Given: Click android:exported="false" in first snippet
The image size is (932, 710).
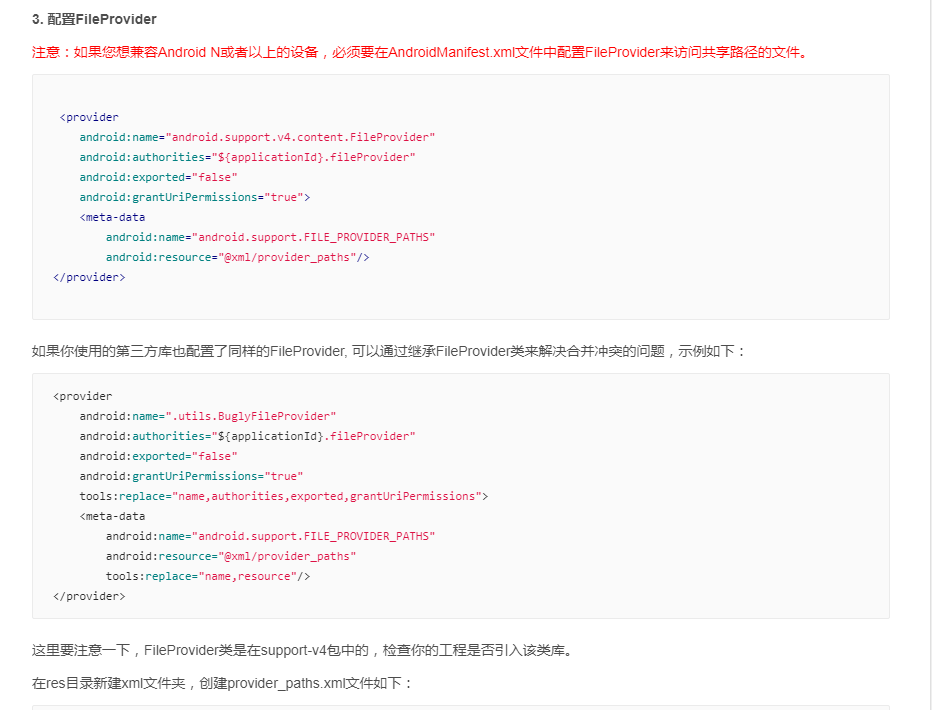Looking at the screenshot, I should pyautogui.click(x=157, y=176).
